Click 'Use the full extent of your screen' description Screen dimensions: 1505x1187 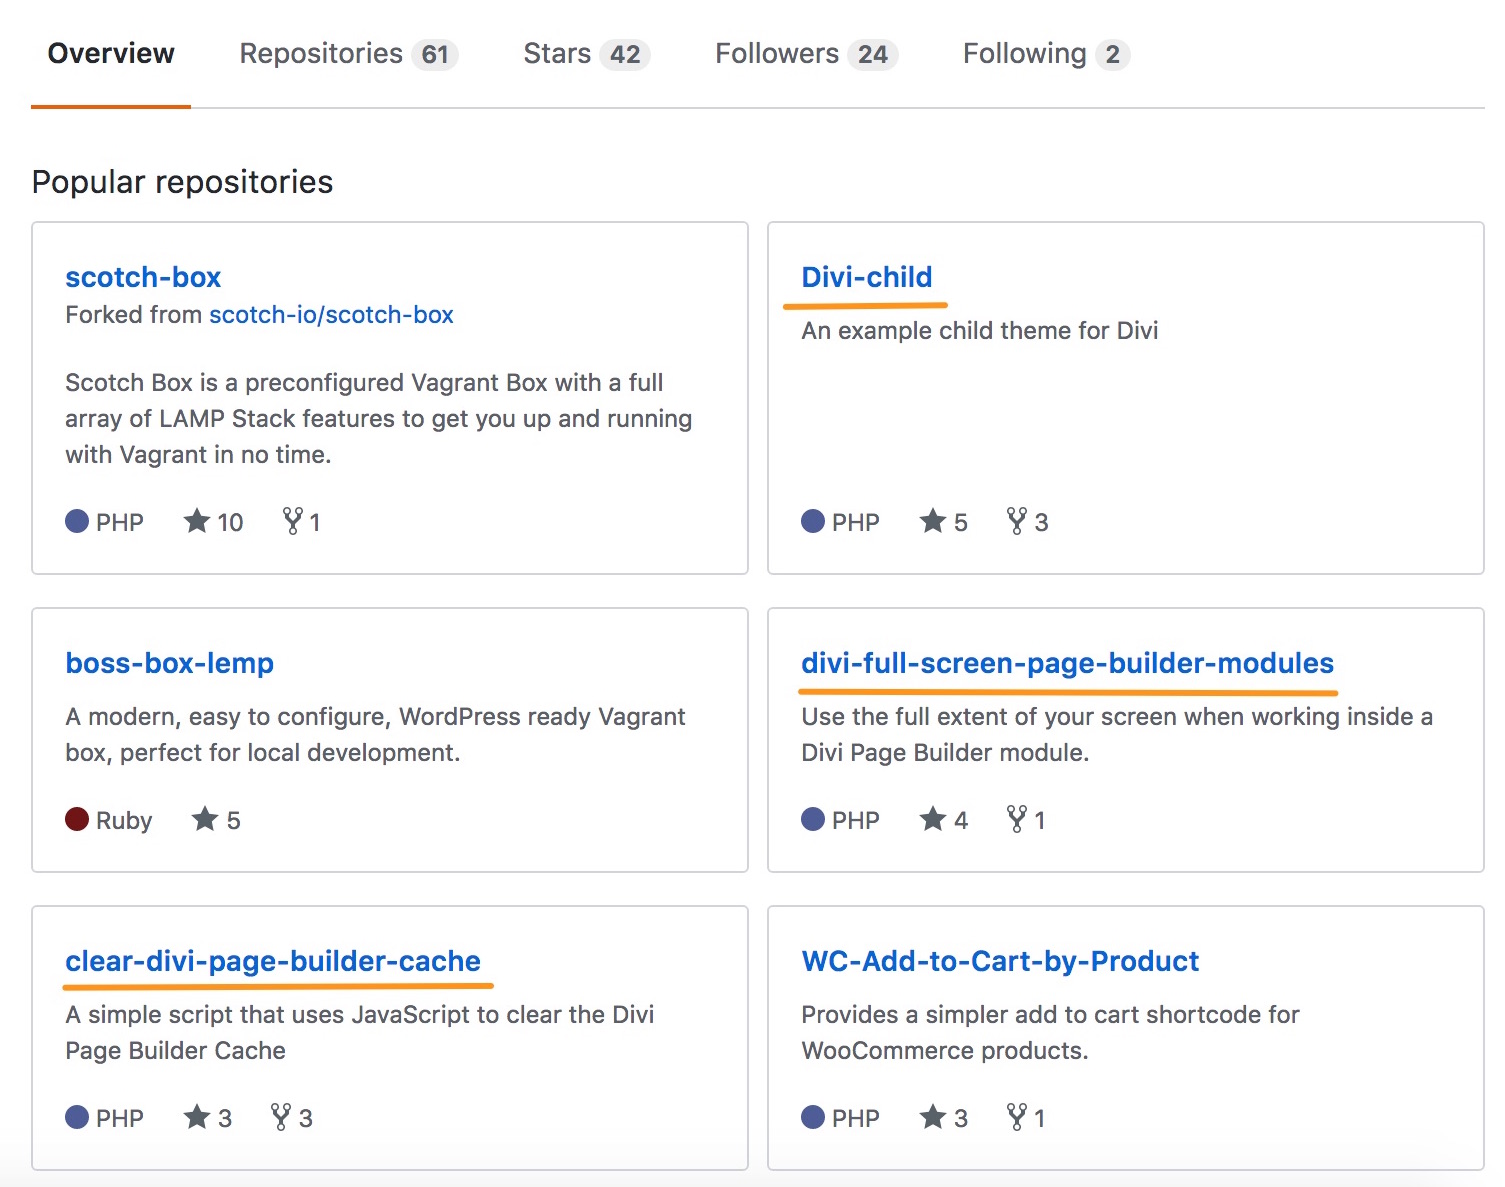[x=1117, y=735]
